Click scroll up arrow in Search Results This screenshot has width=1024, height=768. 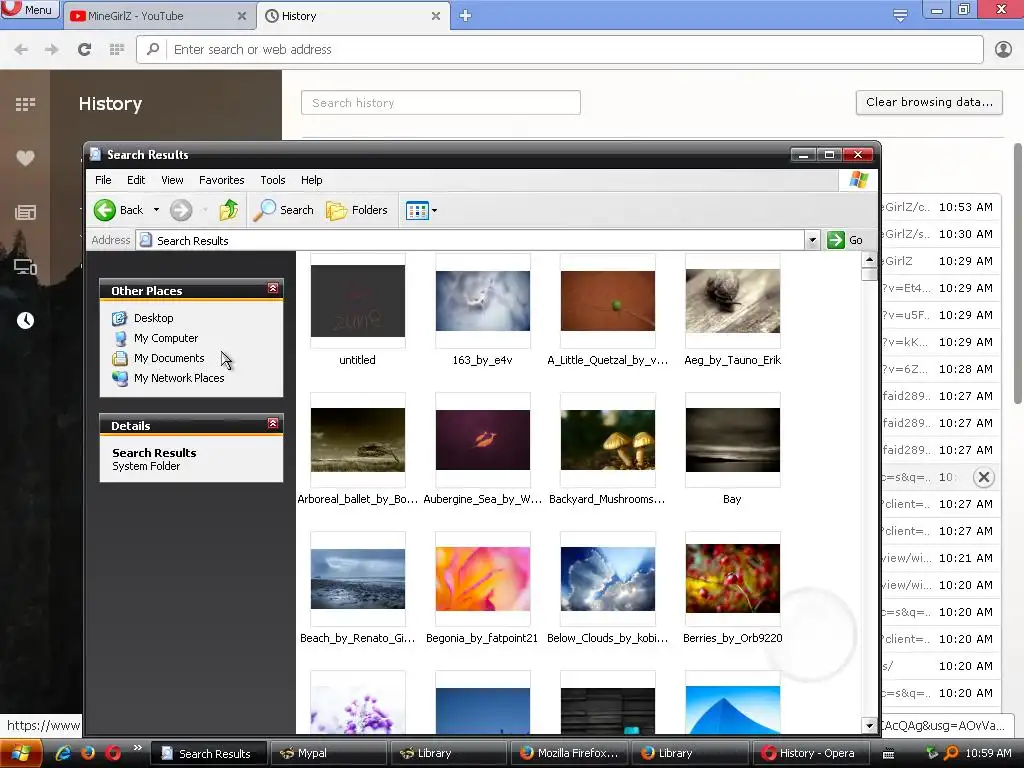tap(869, 260)
